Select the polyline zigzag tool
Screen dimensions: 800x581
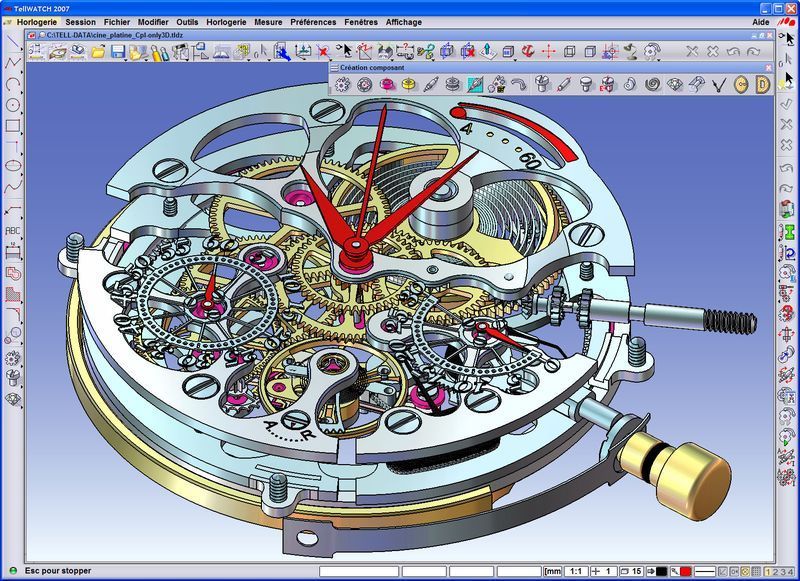coord(12,63)
